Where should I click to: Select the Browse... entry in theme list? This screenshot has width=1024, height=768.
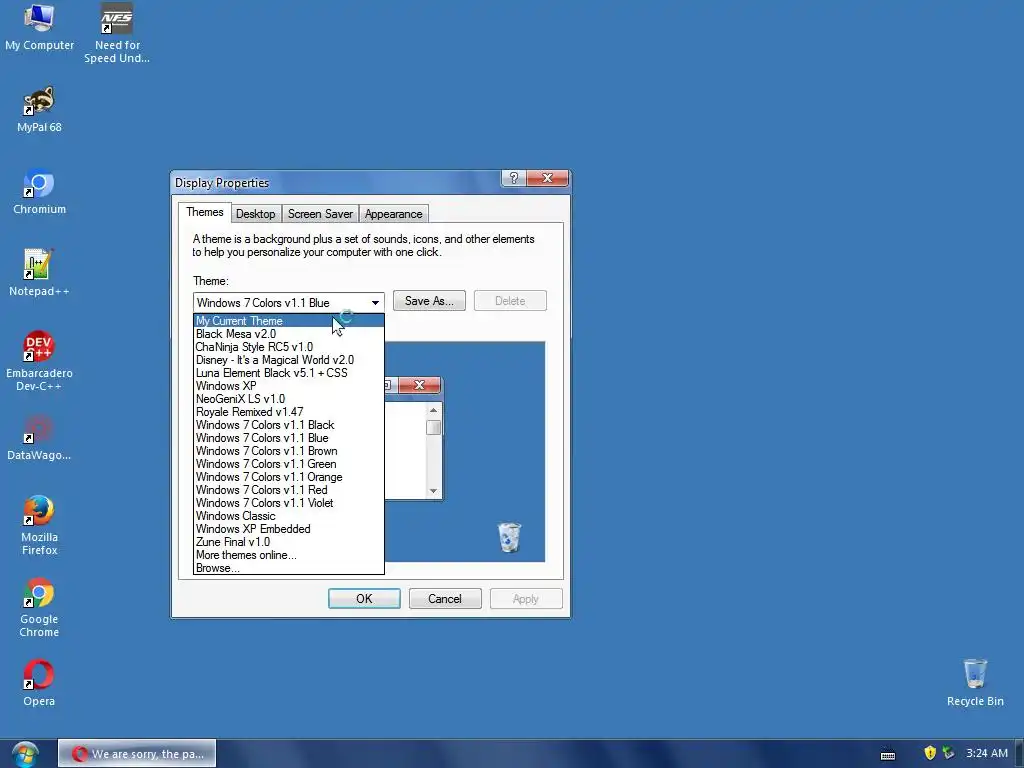coord(289,568)
